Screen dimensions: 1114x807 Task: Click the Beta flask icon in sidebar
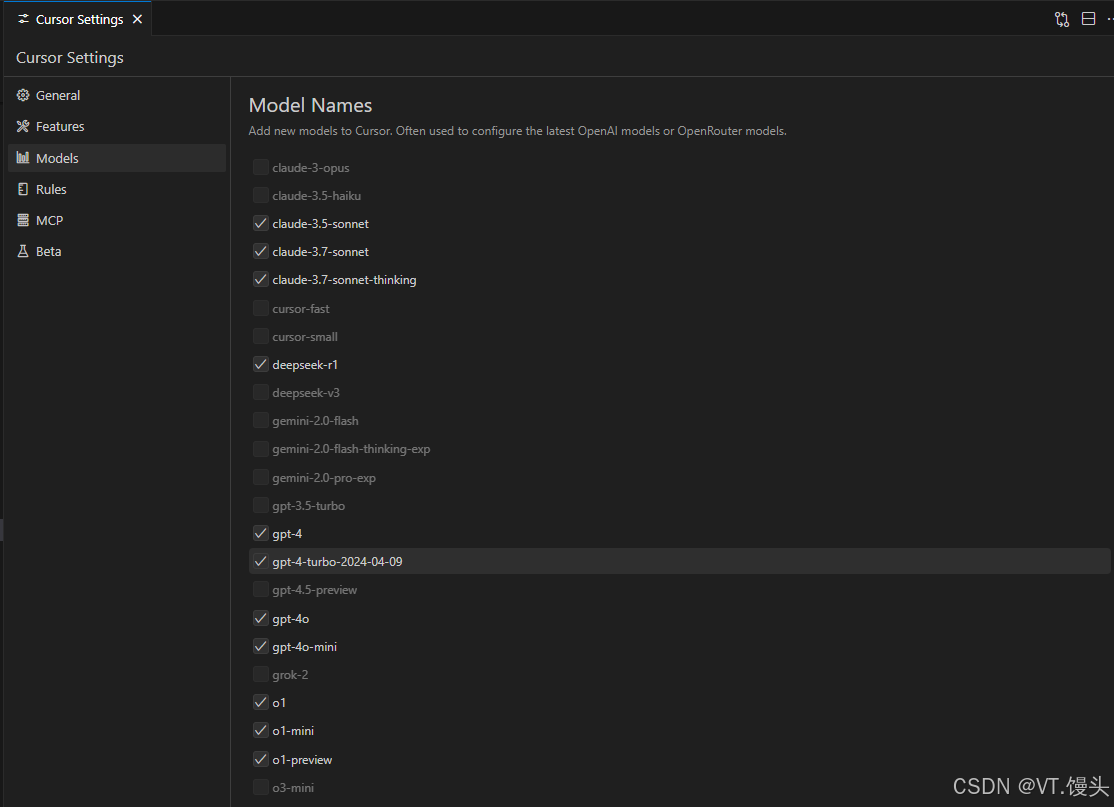tap(23, 251)
